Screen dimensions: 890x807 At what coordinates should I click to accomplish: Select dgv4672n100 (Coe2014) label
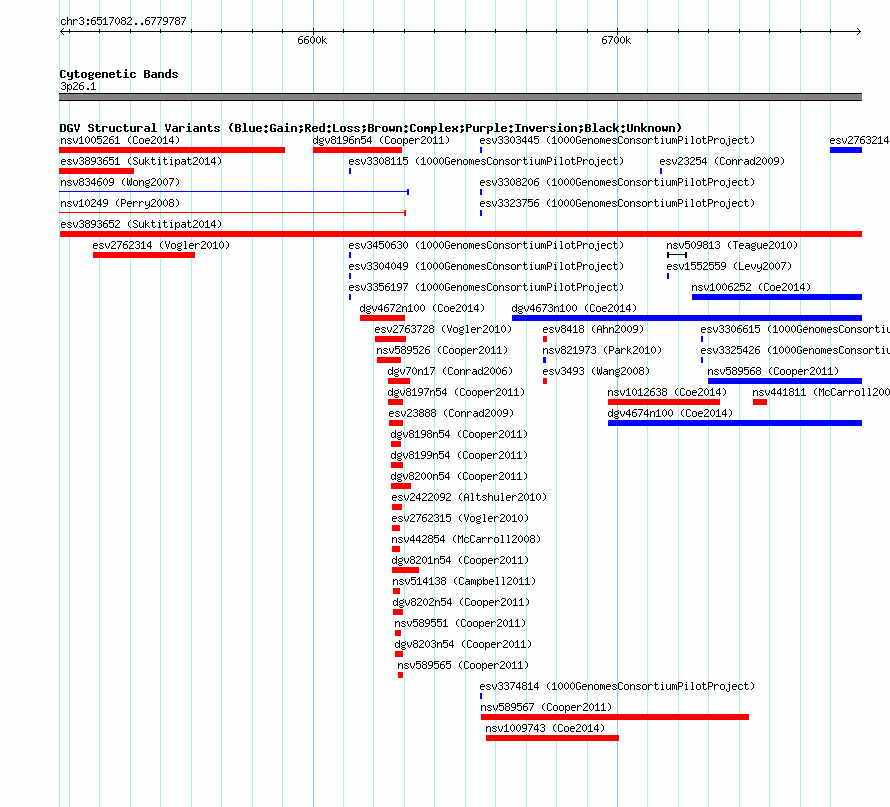[422, 308]
